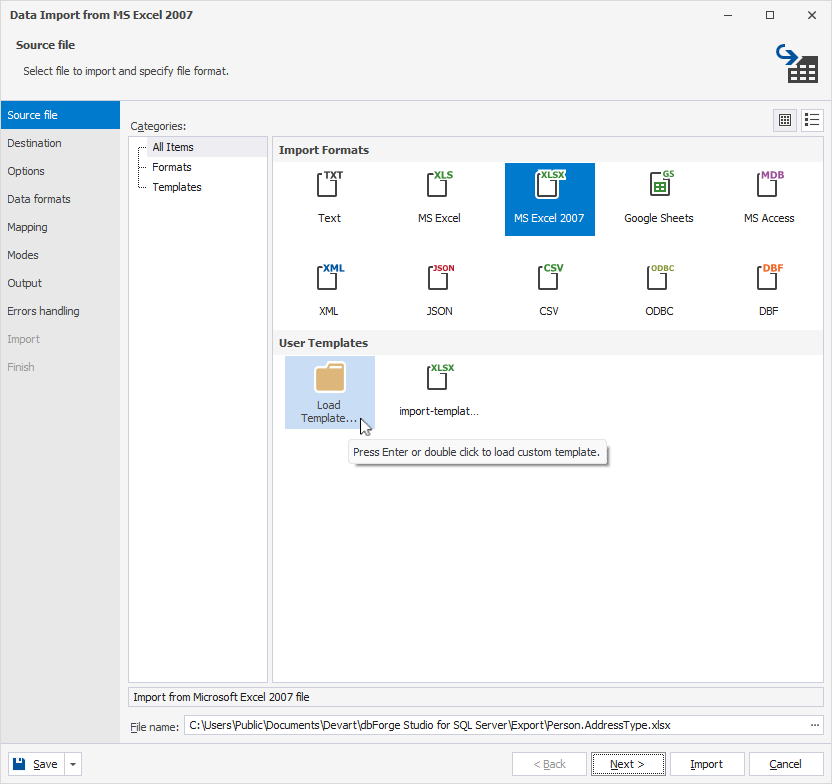Choose the MS Excel XLS format
Viewport: 832px width, 784px height.
439,198
